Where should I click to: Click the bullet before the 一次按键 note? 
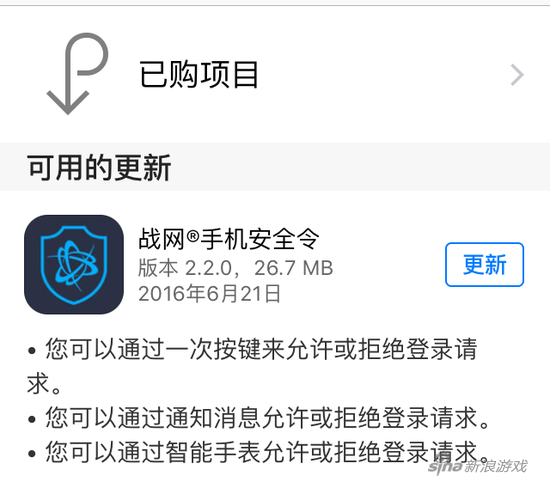click(32, 350)
